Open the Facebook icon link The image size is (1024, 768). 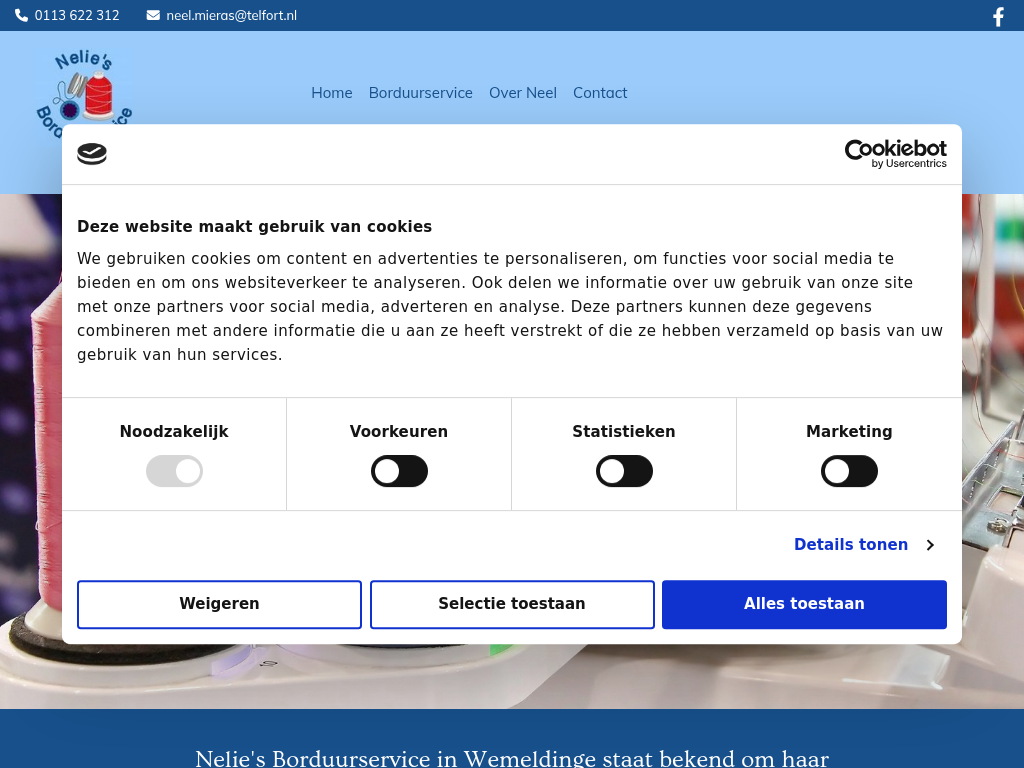pyautogui.click(x=997, y=16)
